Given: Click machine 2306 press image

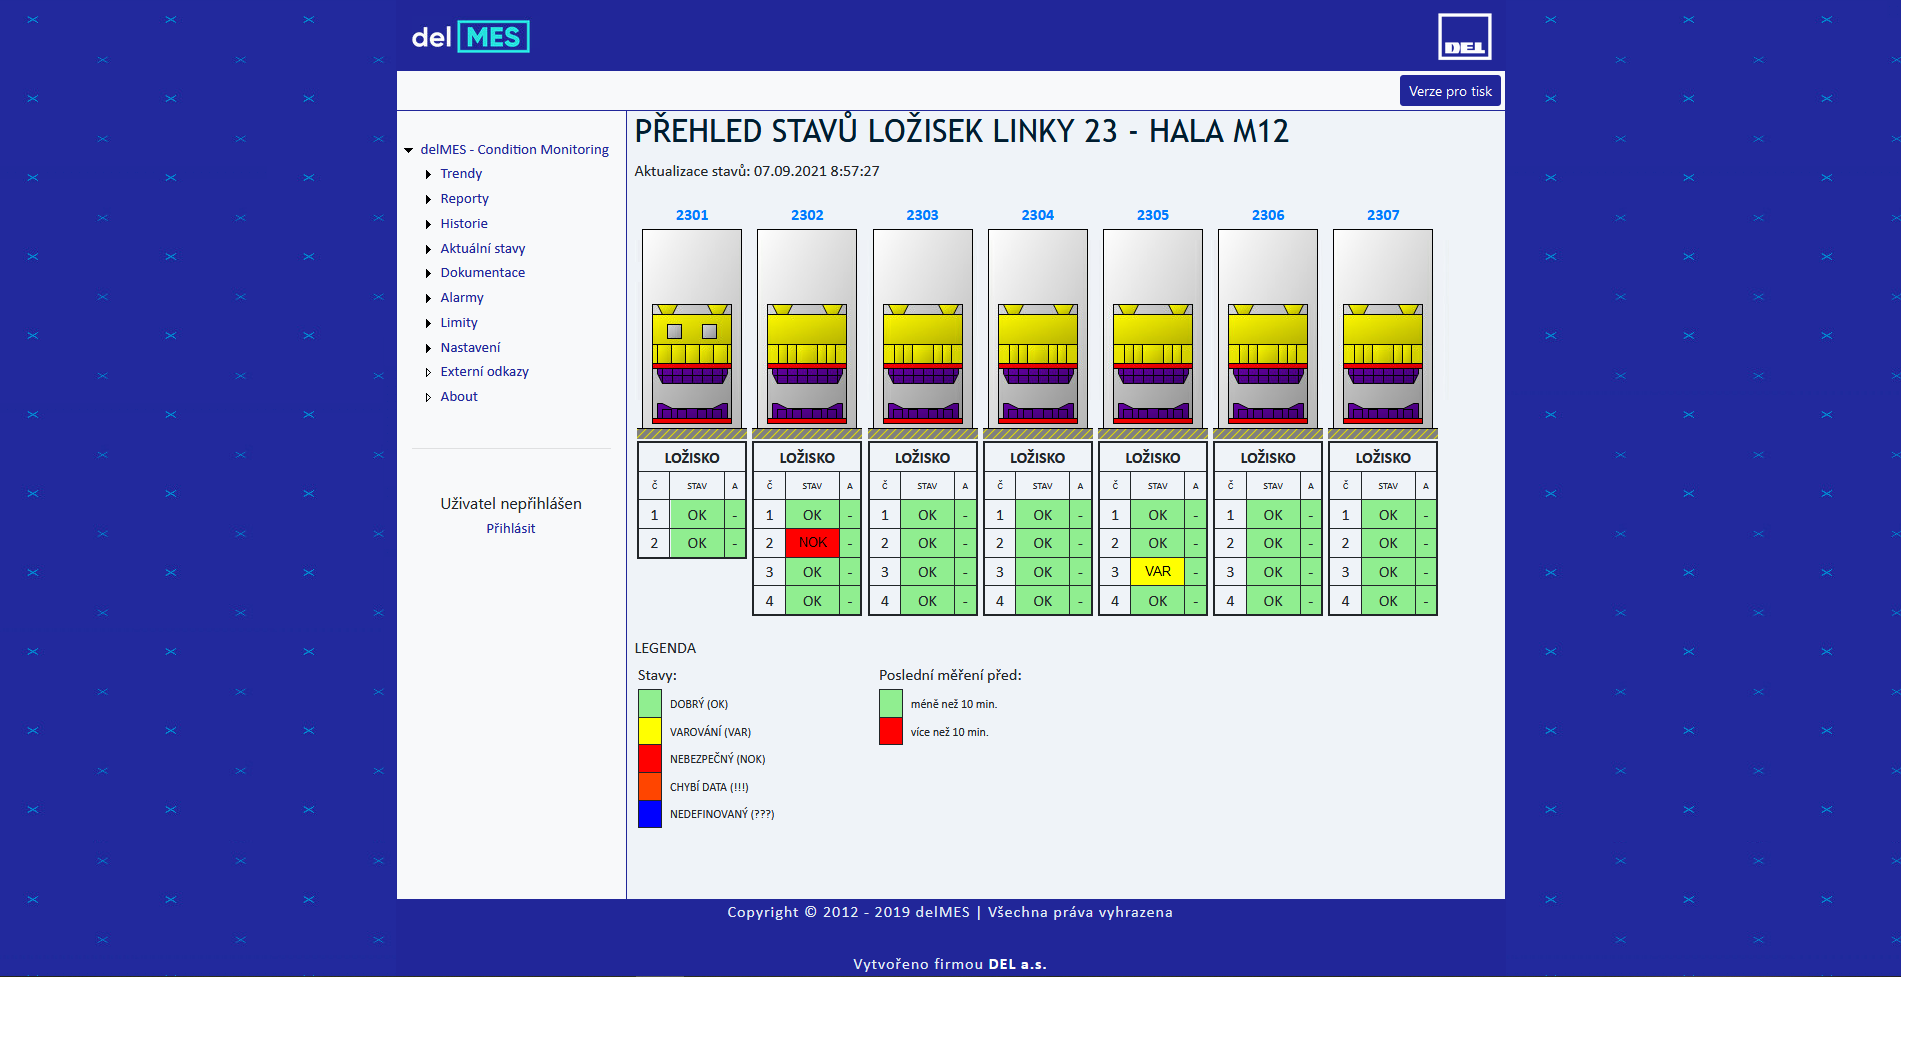Looking at the screenshot, I should click(1267, 330).
